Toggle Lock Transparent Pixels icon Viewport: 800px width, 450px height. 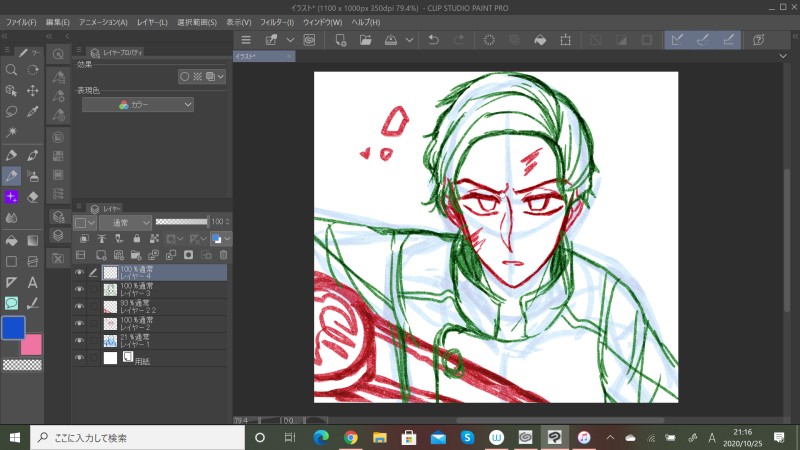pos(154,238)
